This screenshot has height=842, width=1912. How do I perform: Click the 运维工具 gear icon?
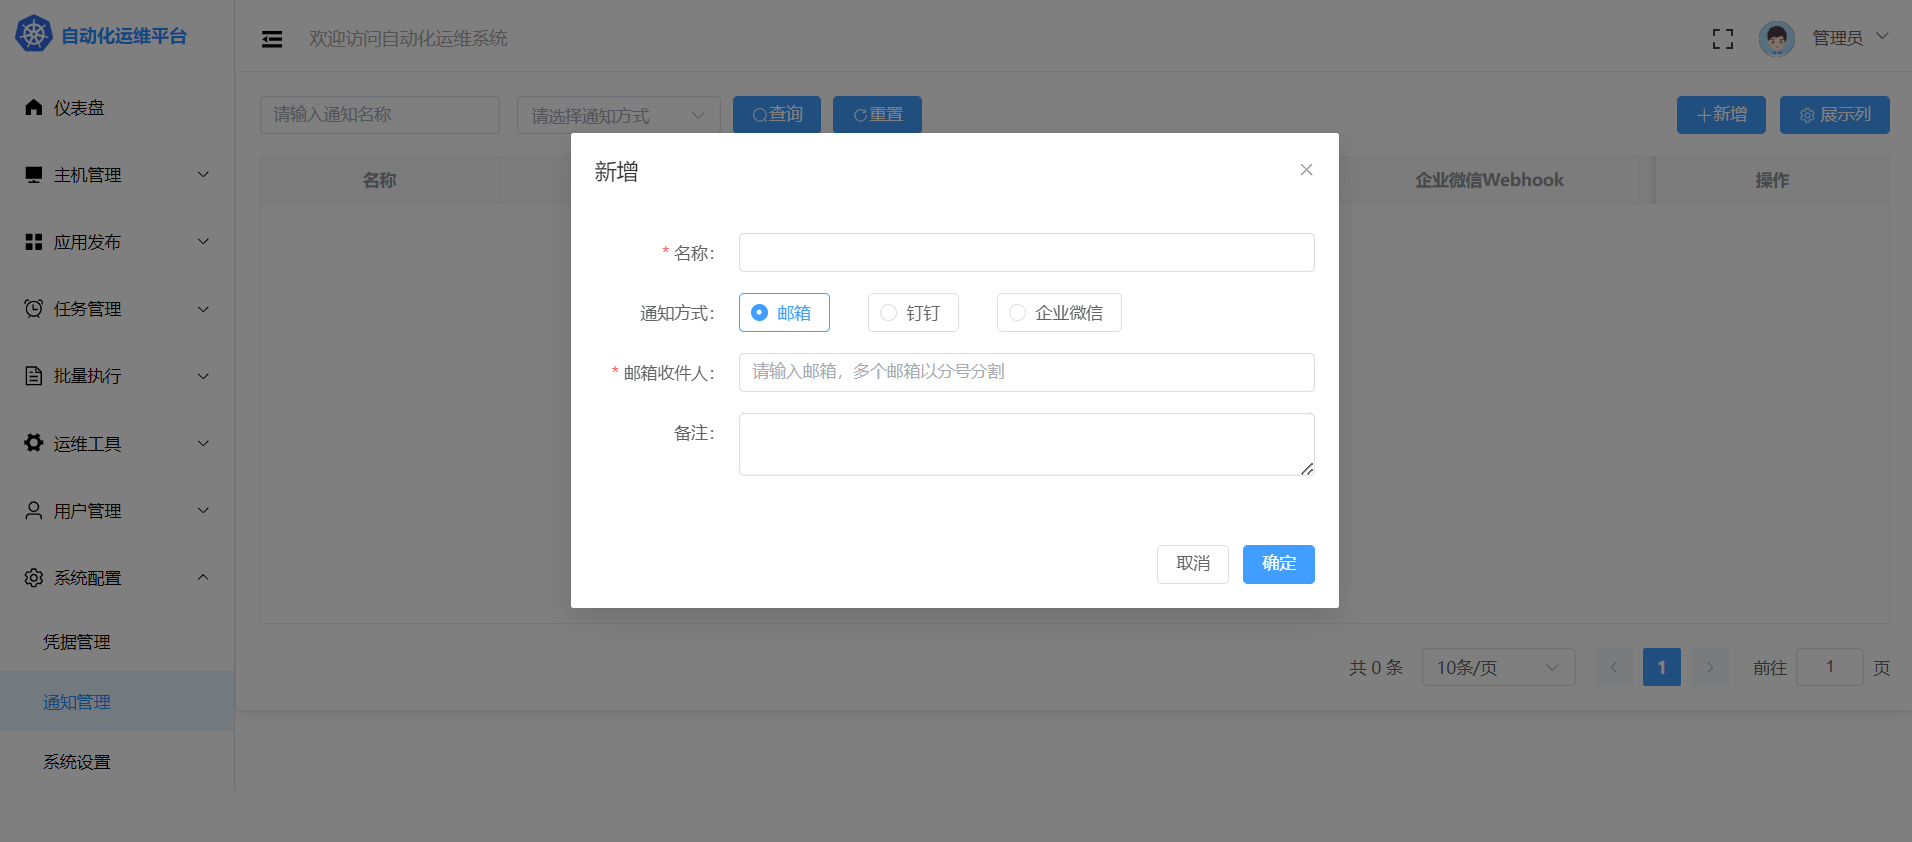point(34,443)
